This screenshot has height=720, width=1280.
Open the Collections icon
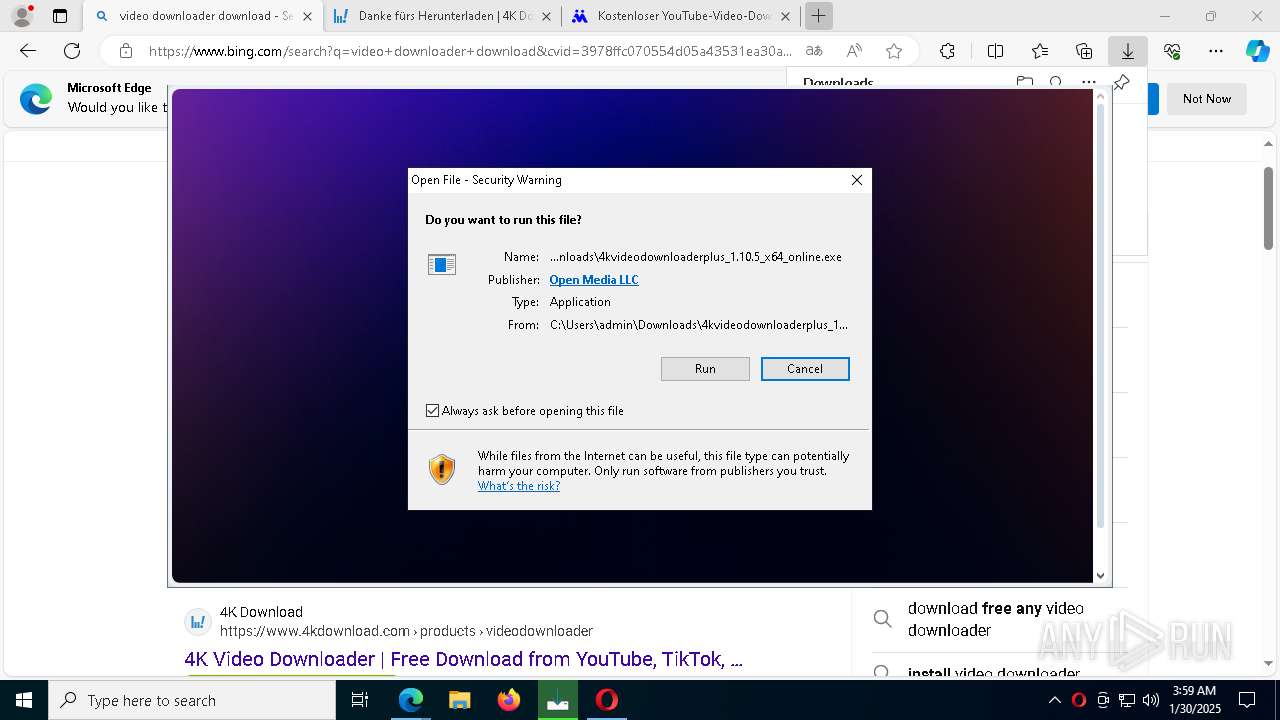1084,51
